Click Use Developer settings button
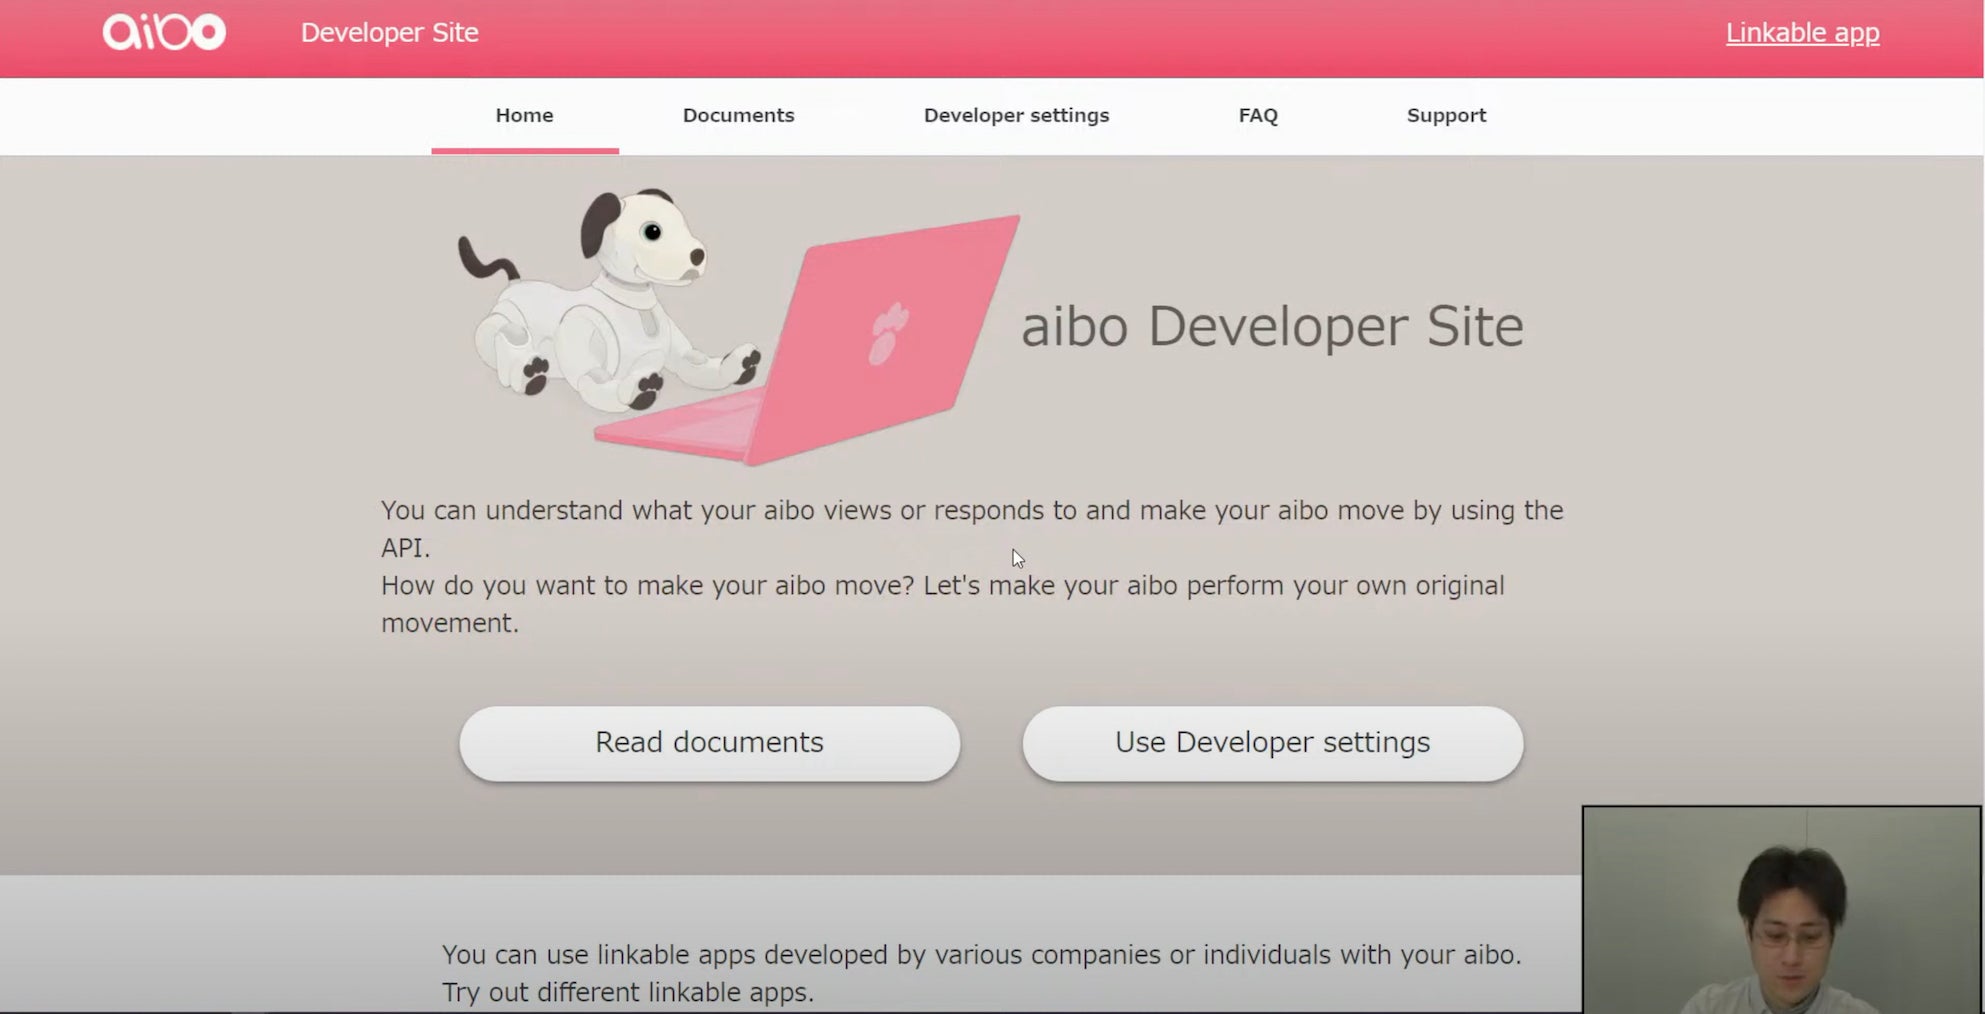Screen dimensions: 1985x1014 pos(1272,743)
